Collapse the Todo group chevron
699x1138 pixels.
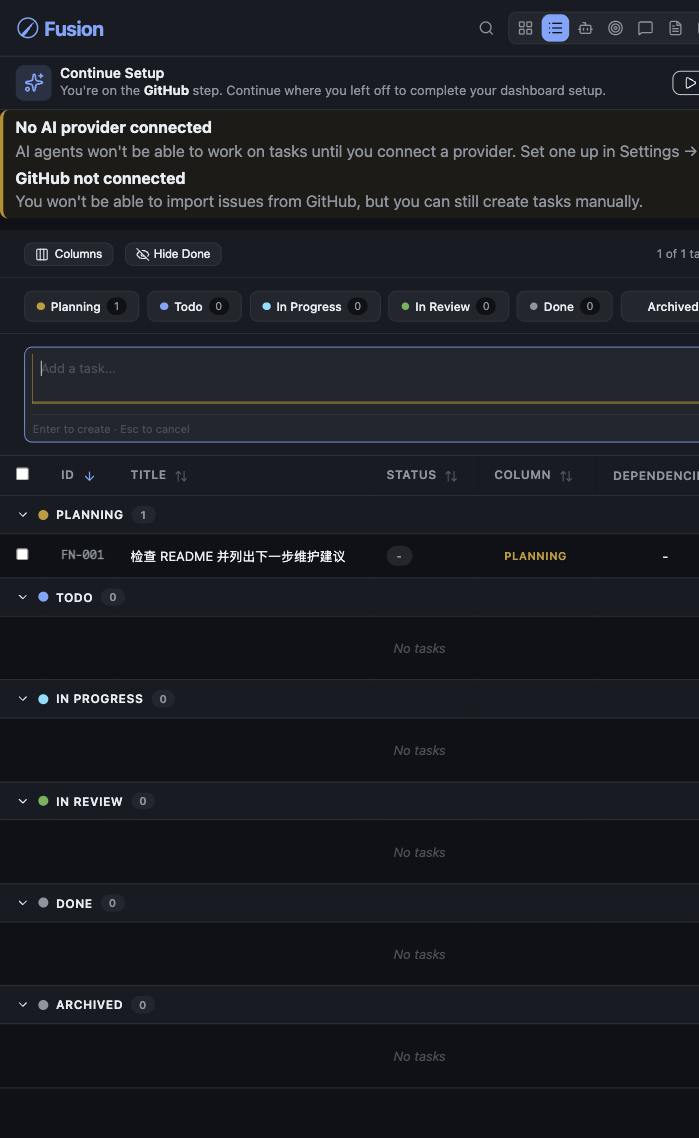pos(23,597)
